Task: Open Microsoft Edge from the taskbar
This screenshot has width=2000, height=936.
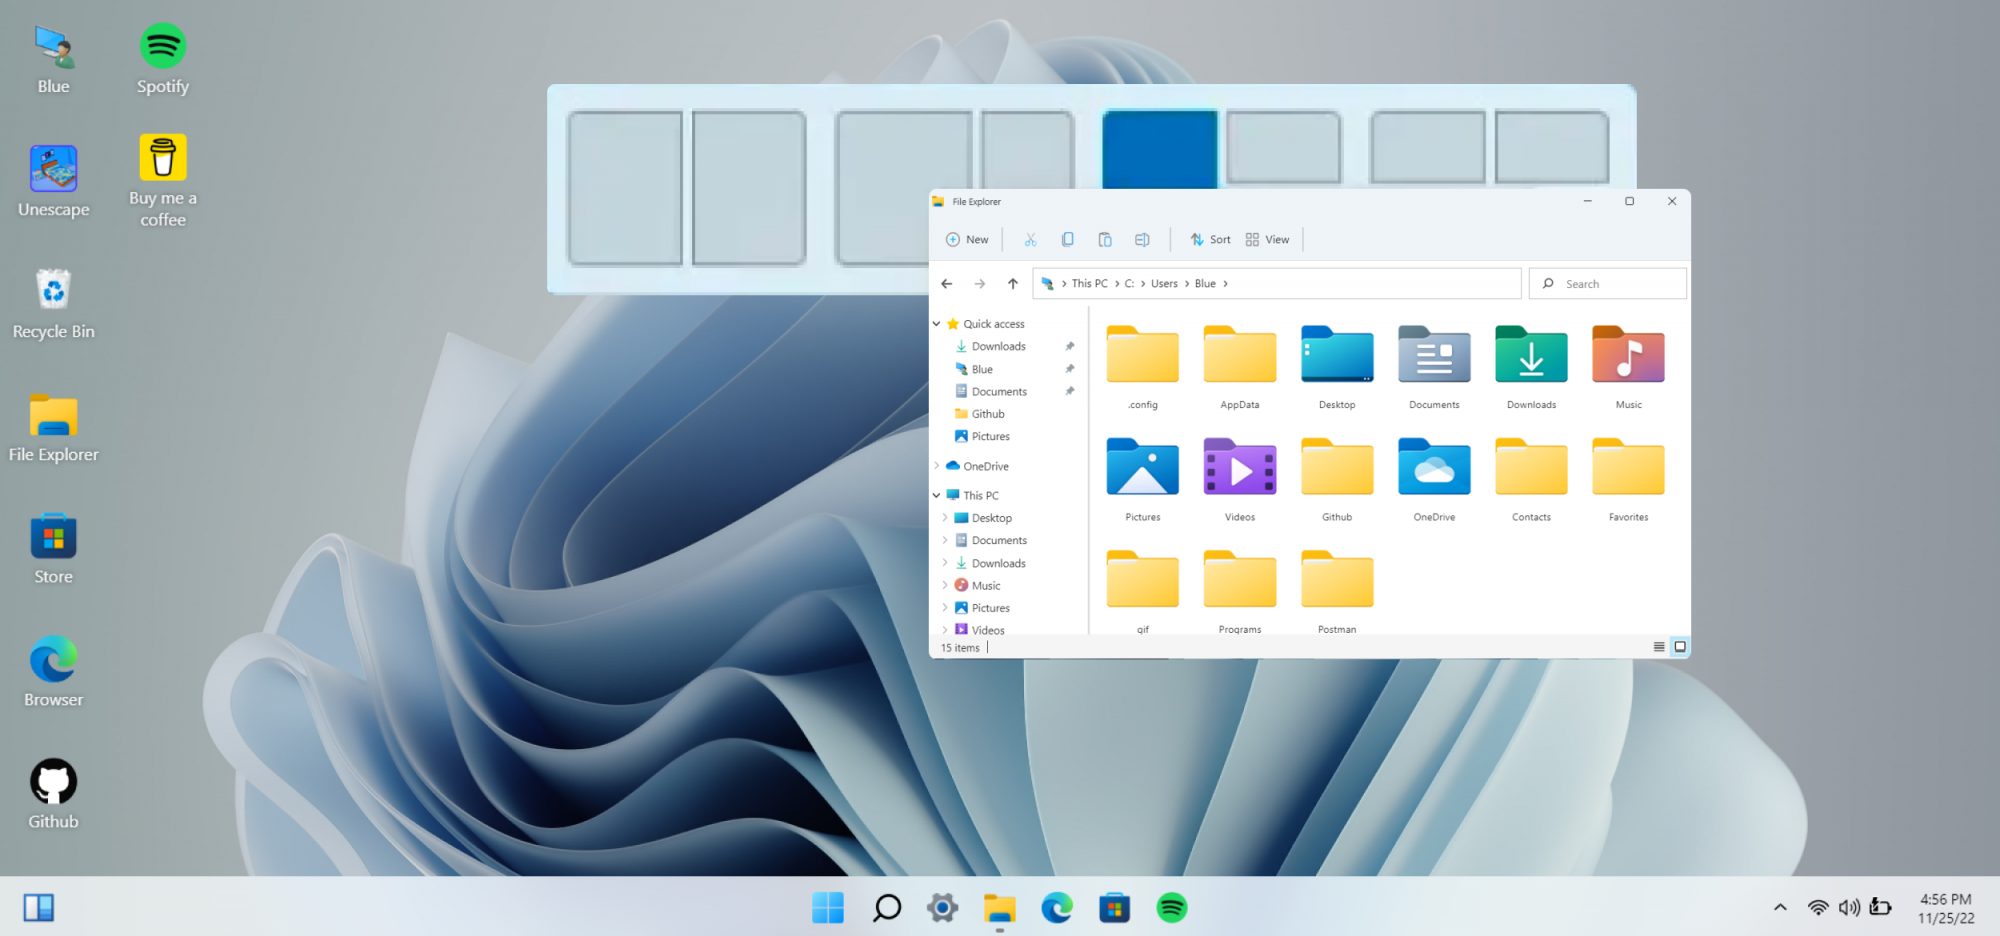Action: (1057, 908)
